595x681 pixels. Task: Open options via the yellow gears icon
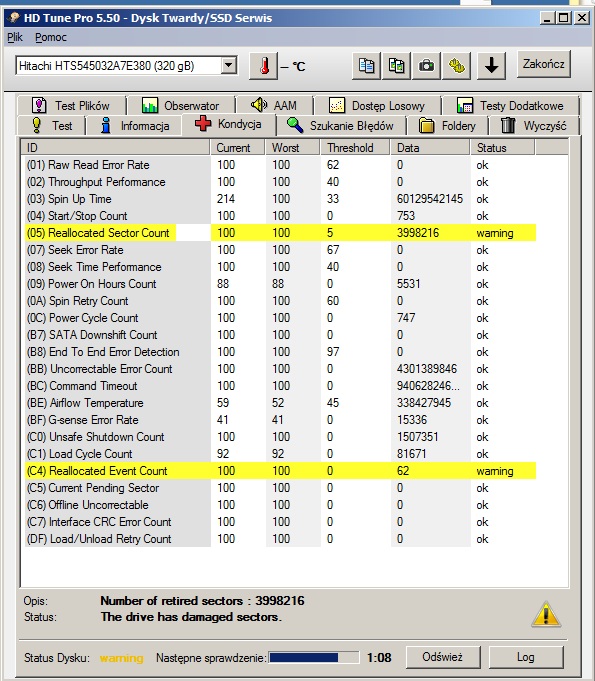pos(456,66)
